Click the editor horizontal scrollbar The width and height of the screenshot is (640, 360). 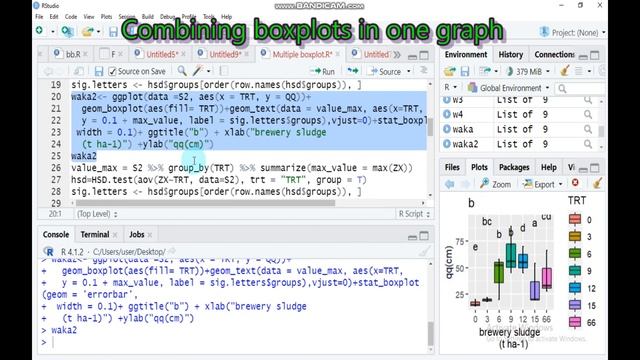(205, 203)
